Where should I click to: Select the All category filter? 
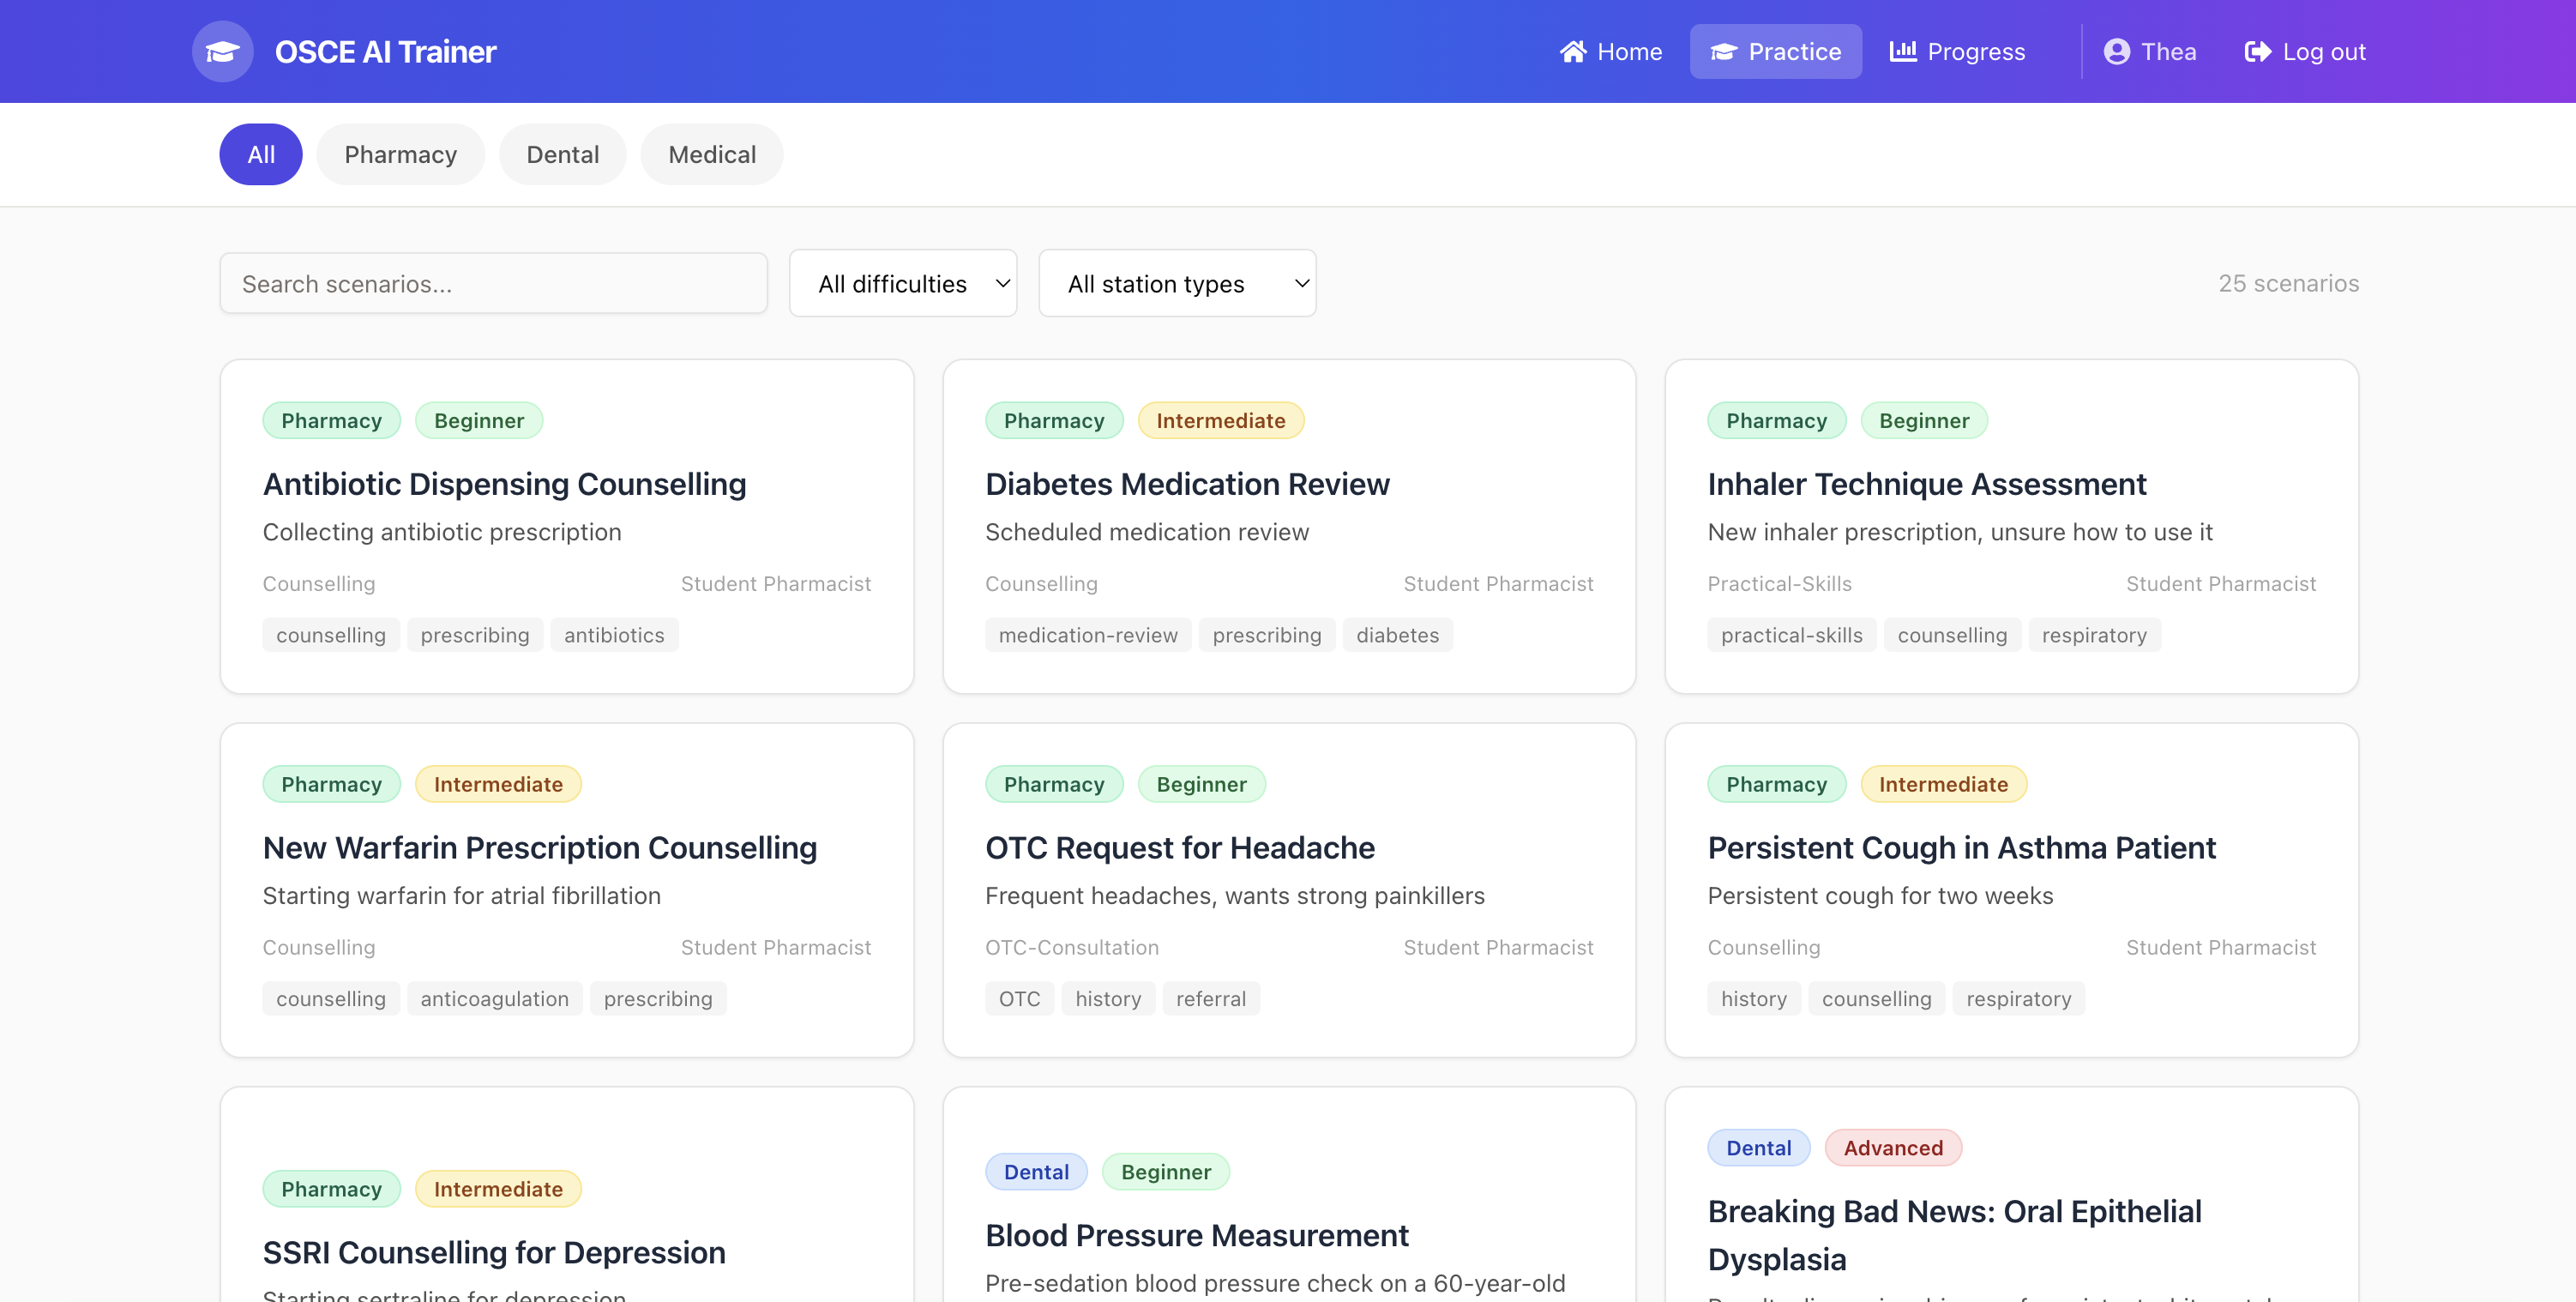click(x=261, y=154)
